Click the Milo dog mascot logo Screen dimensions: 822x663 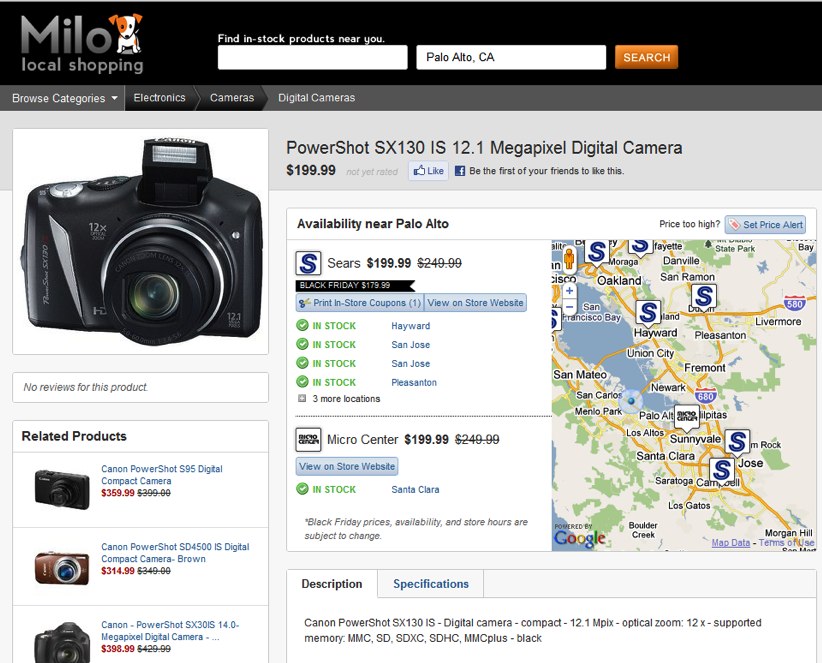coord(126,34)
